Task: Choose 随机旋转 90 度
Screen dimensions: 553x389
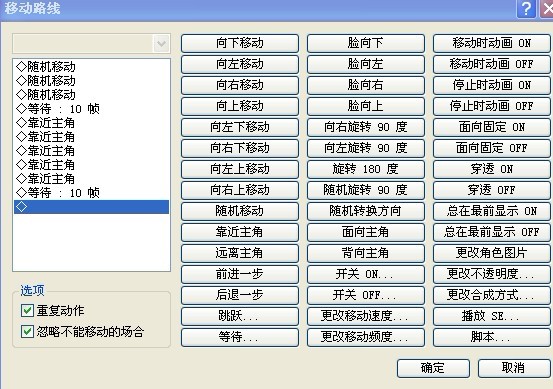Action: tap(366, 190)
